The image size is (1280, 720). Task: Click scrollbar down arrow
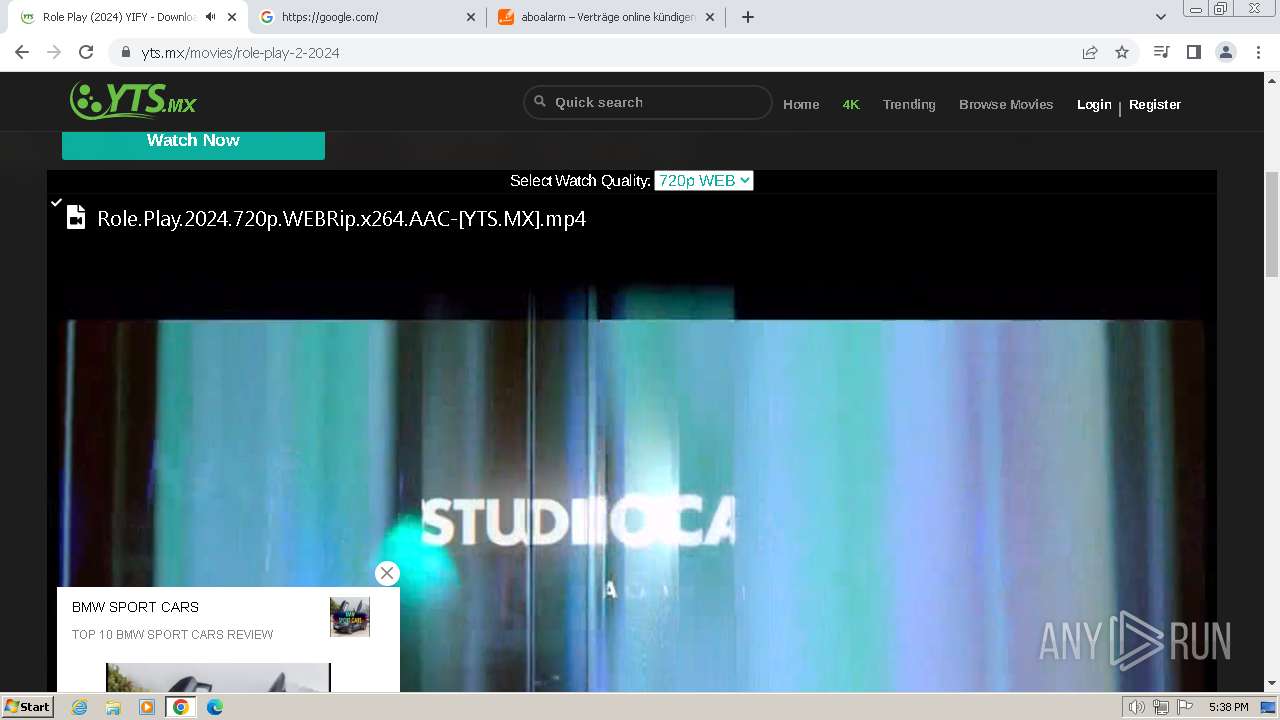[1272, 684]
